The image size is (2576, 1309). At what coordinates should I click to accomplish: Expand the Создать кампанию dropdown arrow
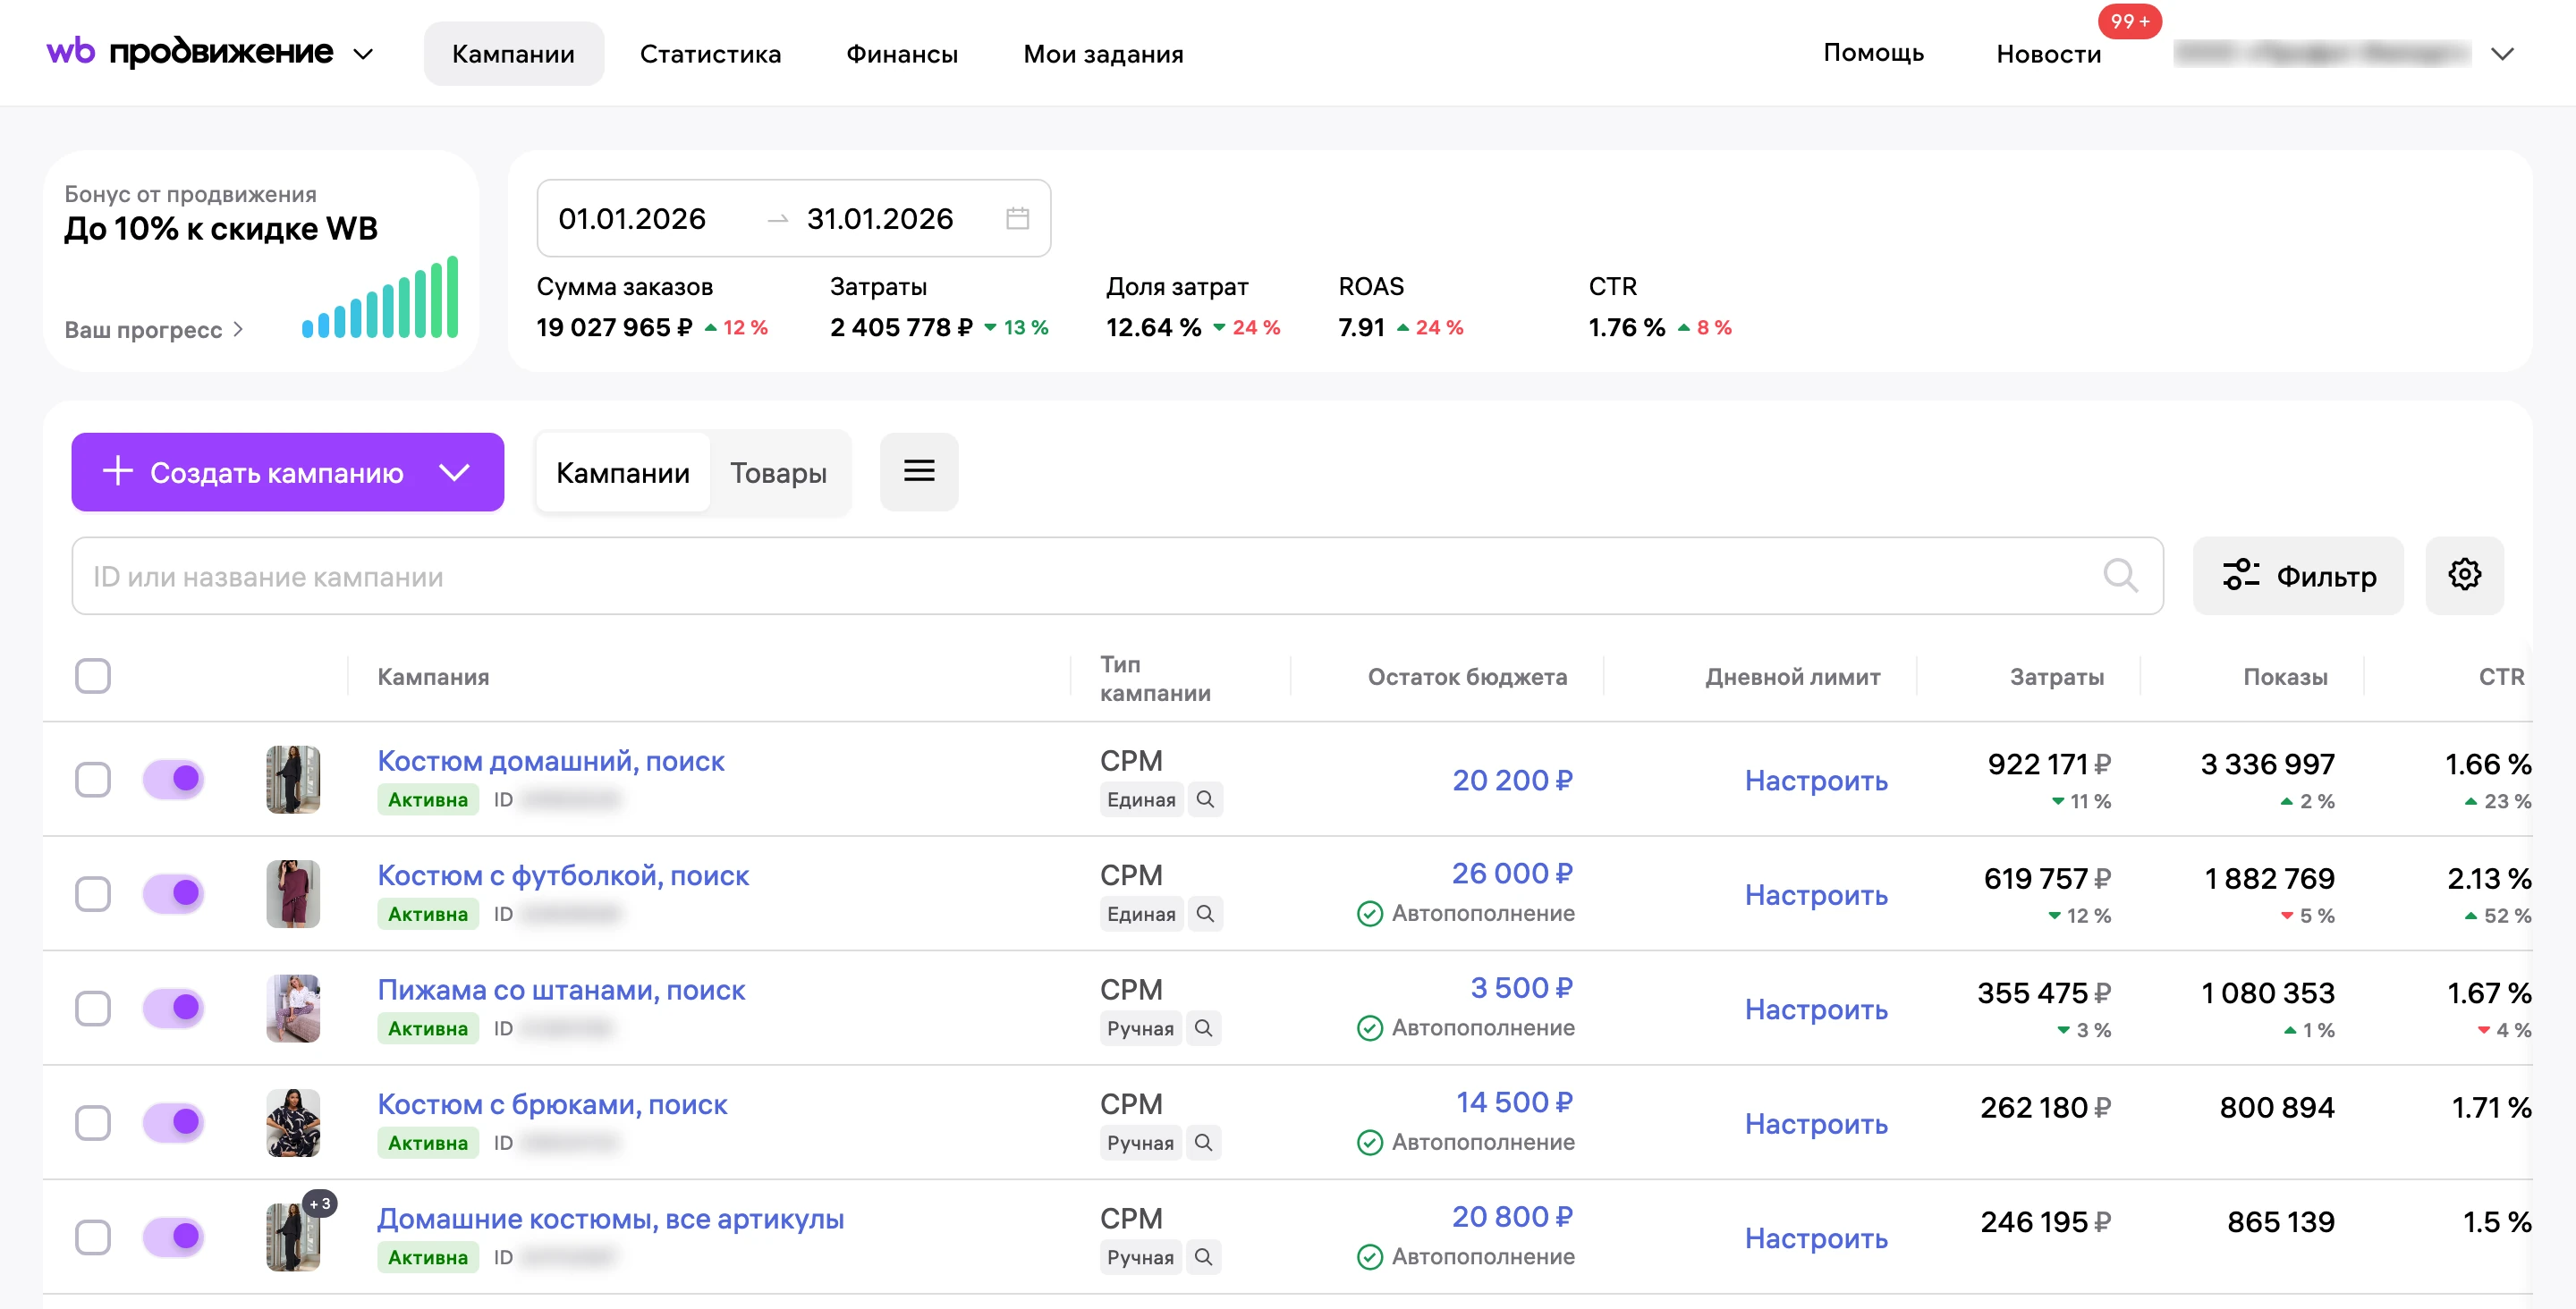click(454, 472)
